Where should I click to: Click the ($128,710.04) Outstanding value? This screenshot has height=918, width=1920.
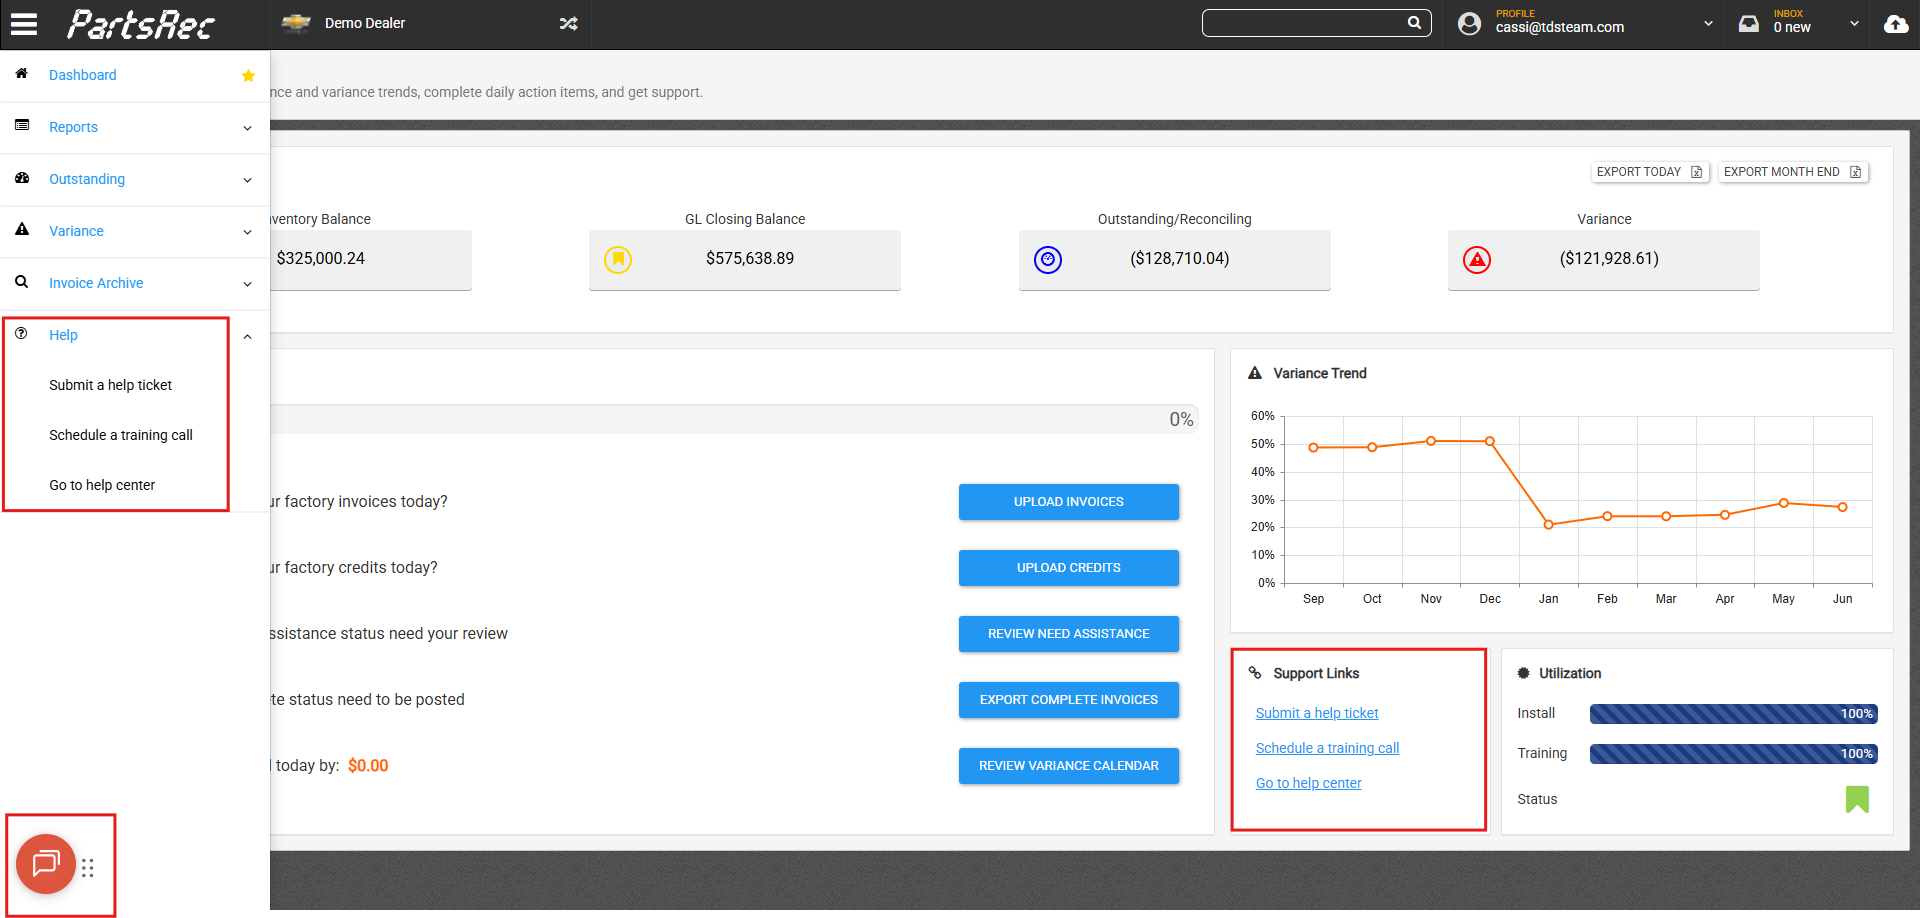pos(1180,258)
